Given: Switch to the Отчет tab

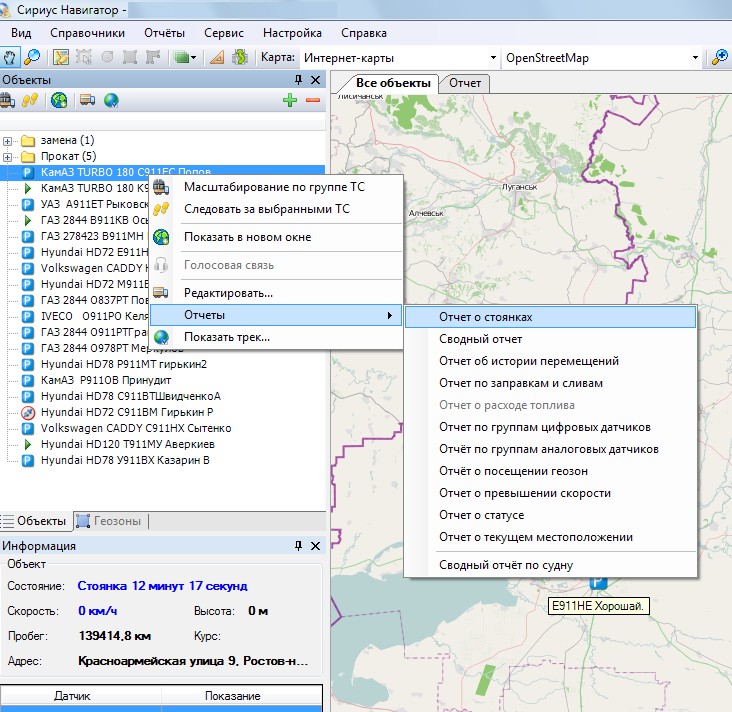Looking at the screenshot, I should pos(464,83).
